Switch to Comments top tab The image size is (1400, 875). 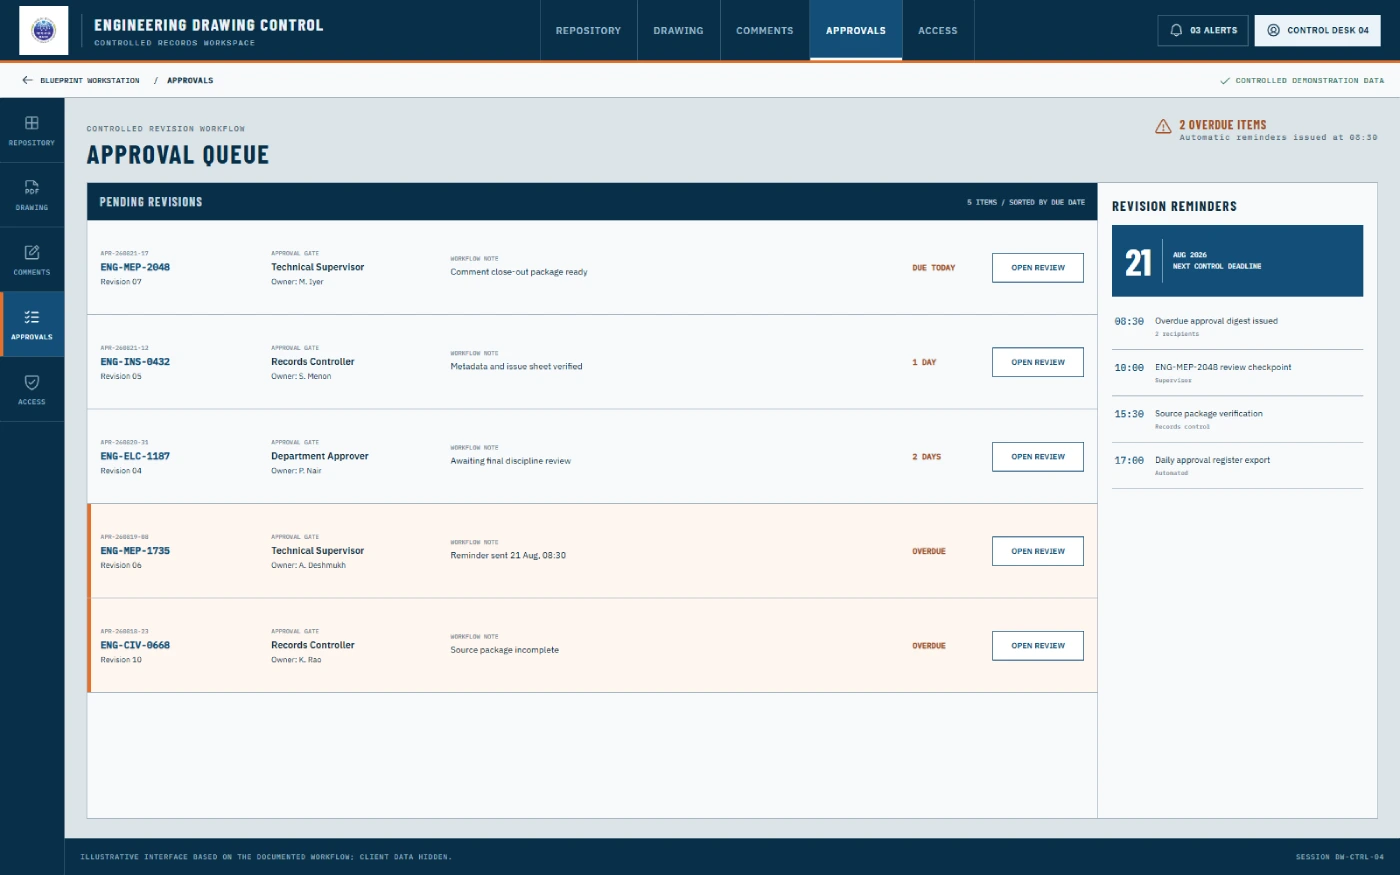765,31
